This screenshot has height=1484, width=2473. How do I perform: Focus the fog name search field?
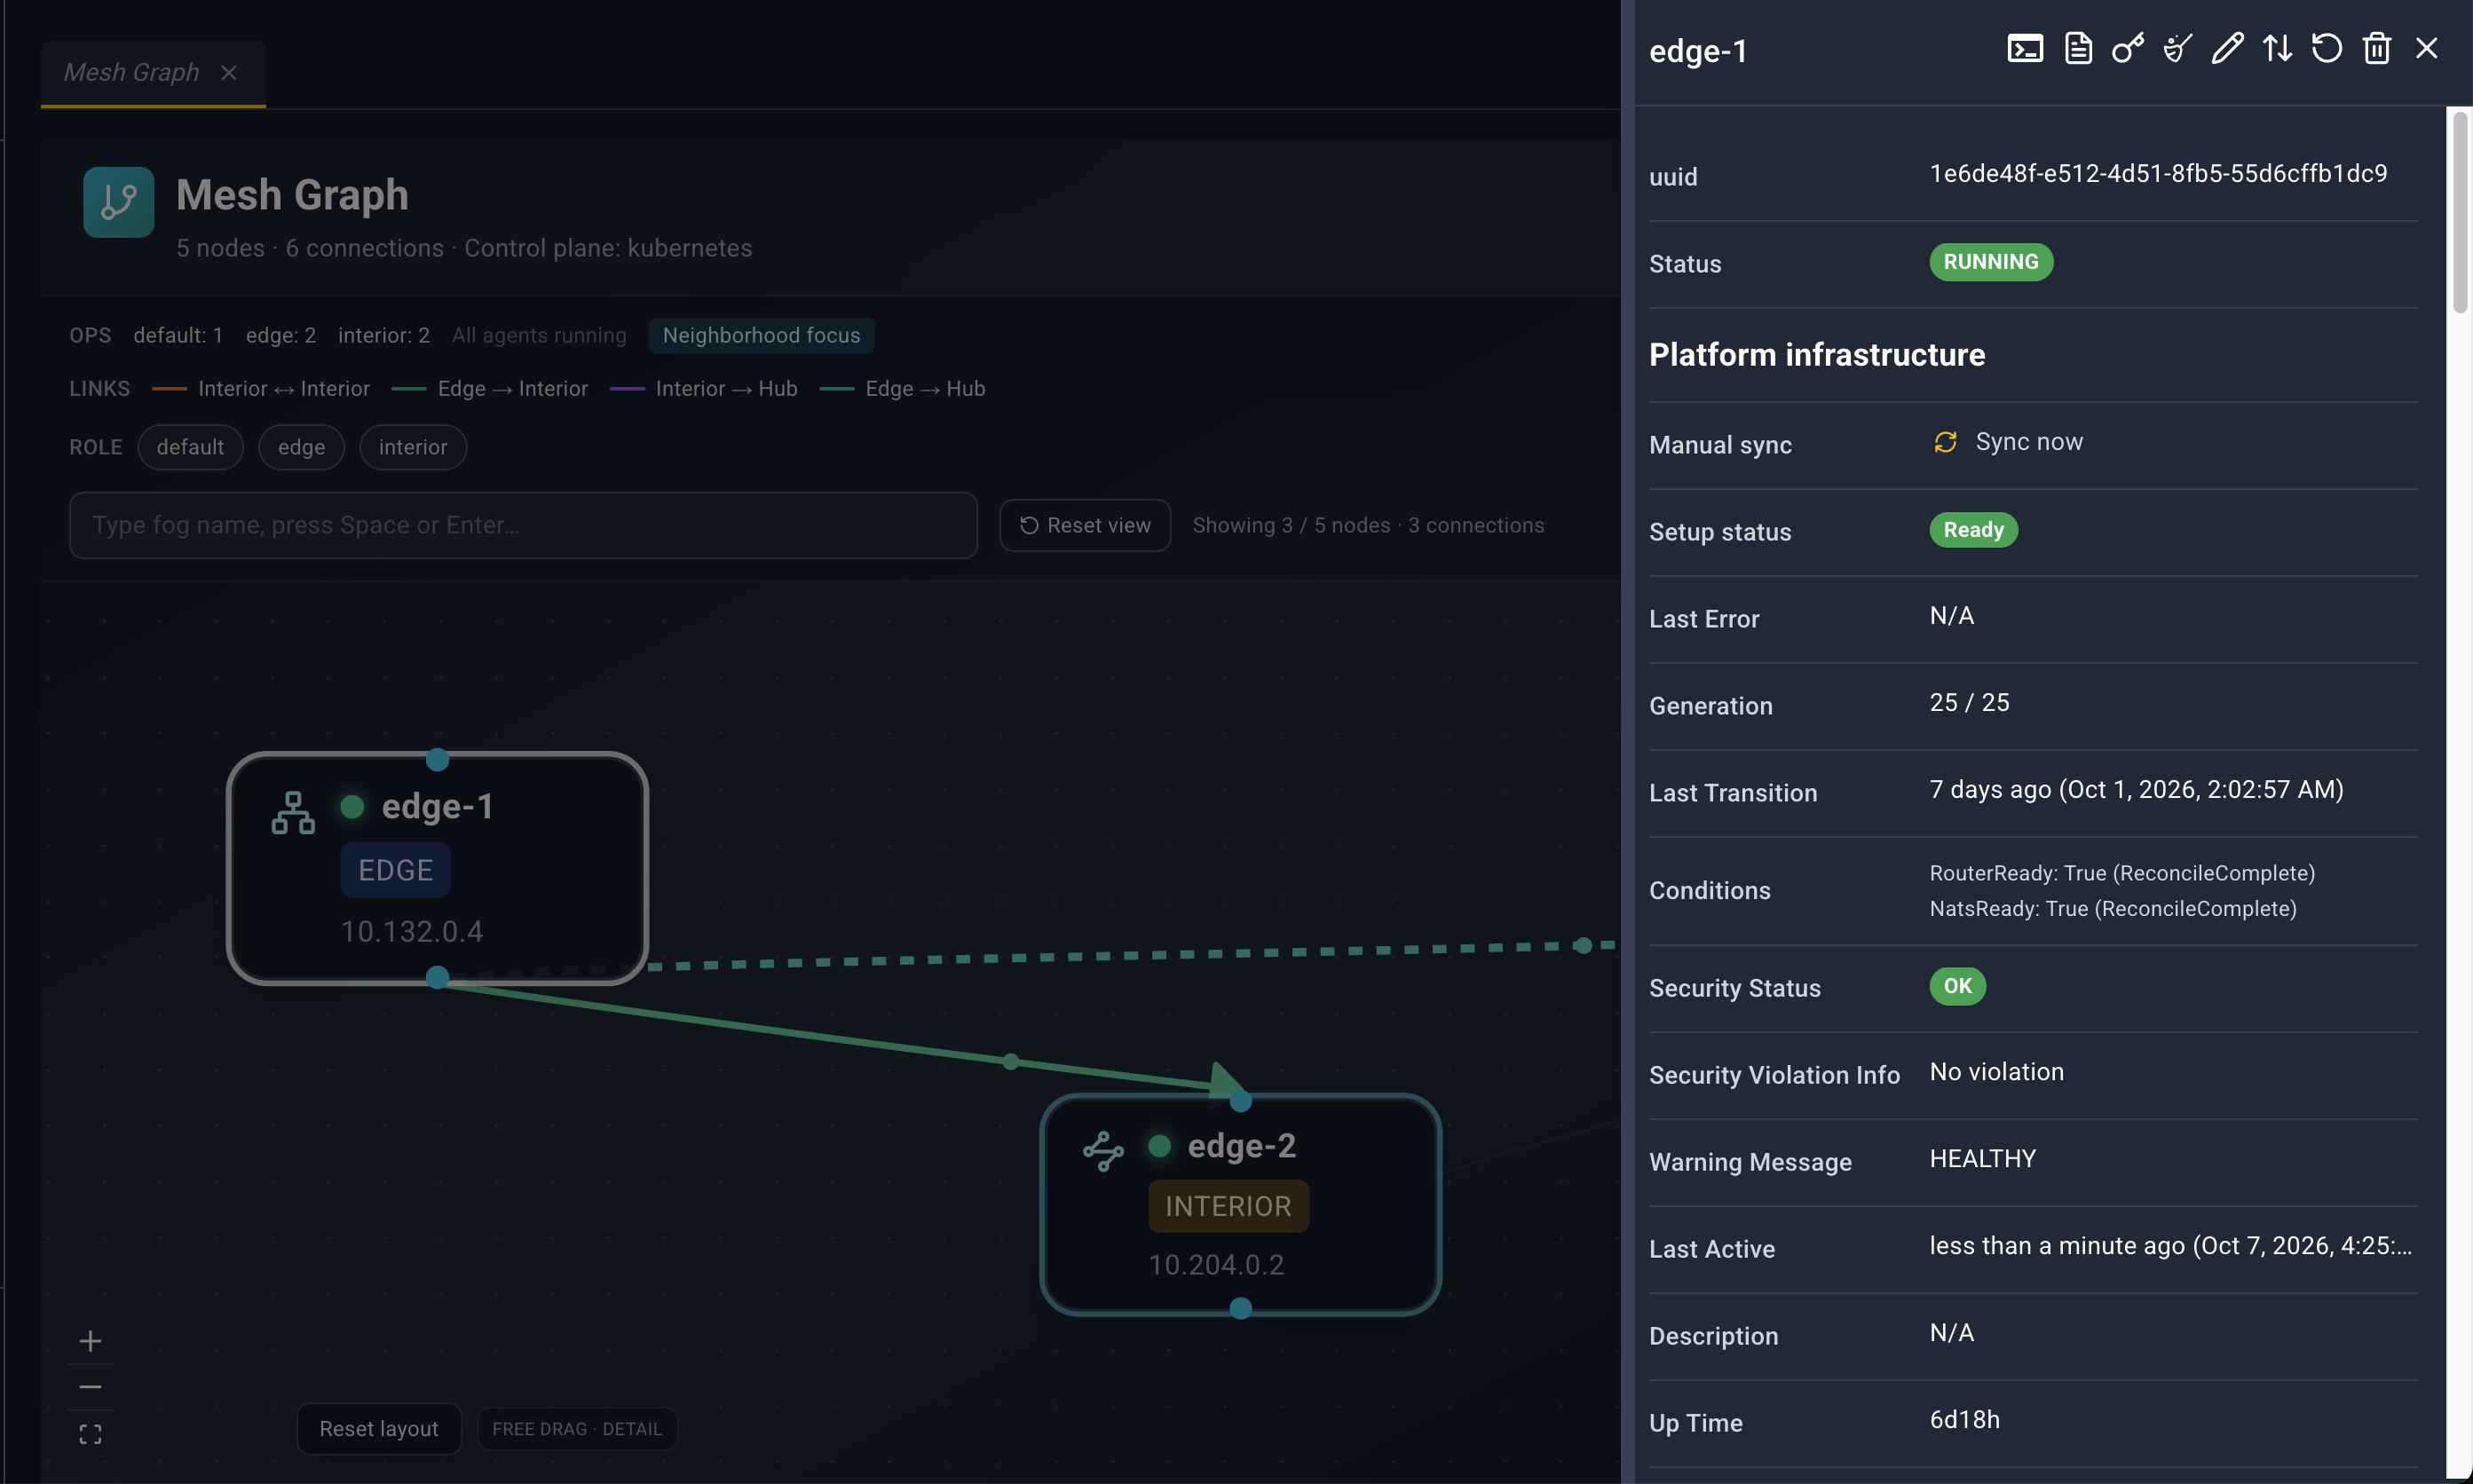point(523,525)
